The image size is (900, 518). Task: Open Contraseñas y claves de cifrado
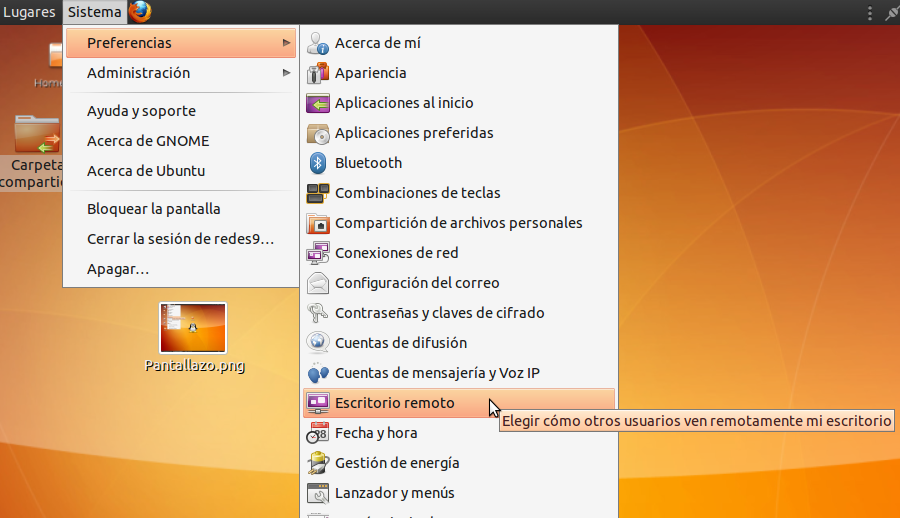click(459, 313)
